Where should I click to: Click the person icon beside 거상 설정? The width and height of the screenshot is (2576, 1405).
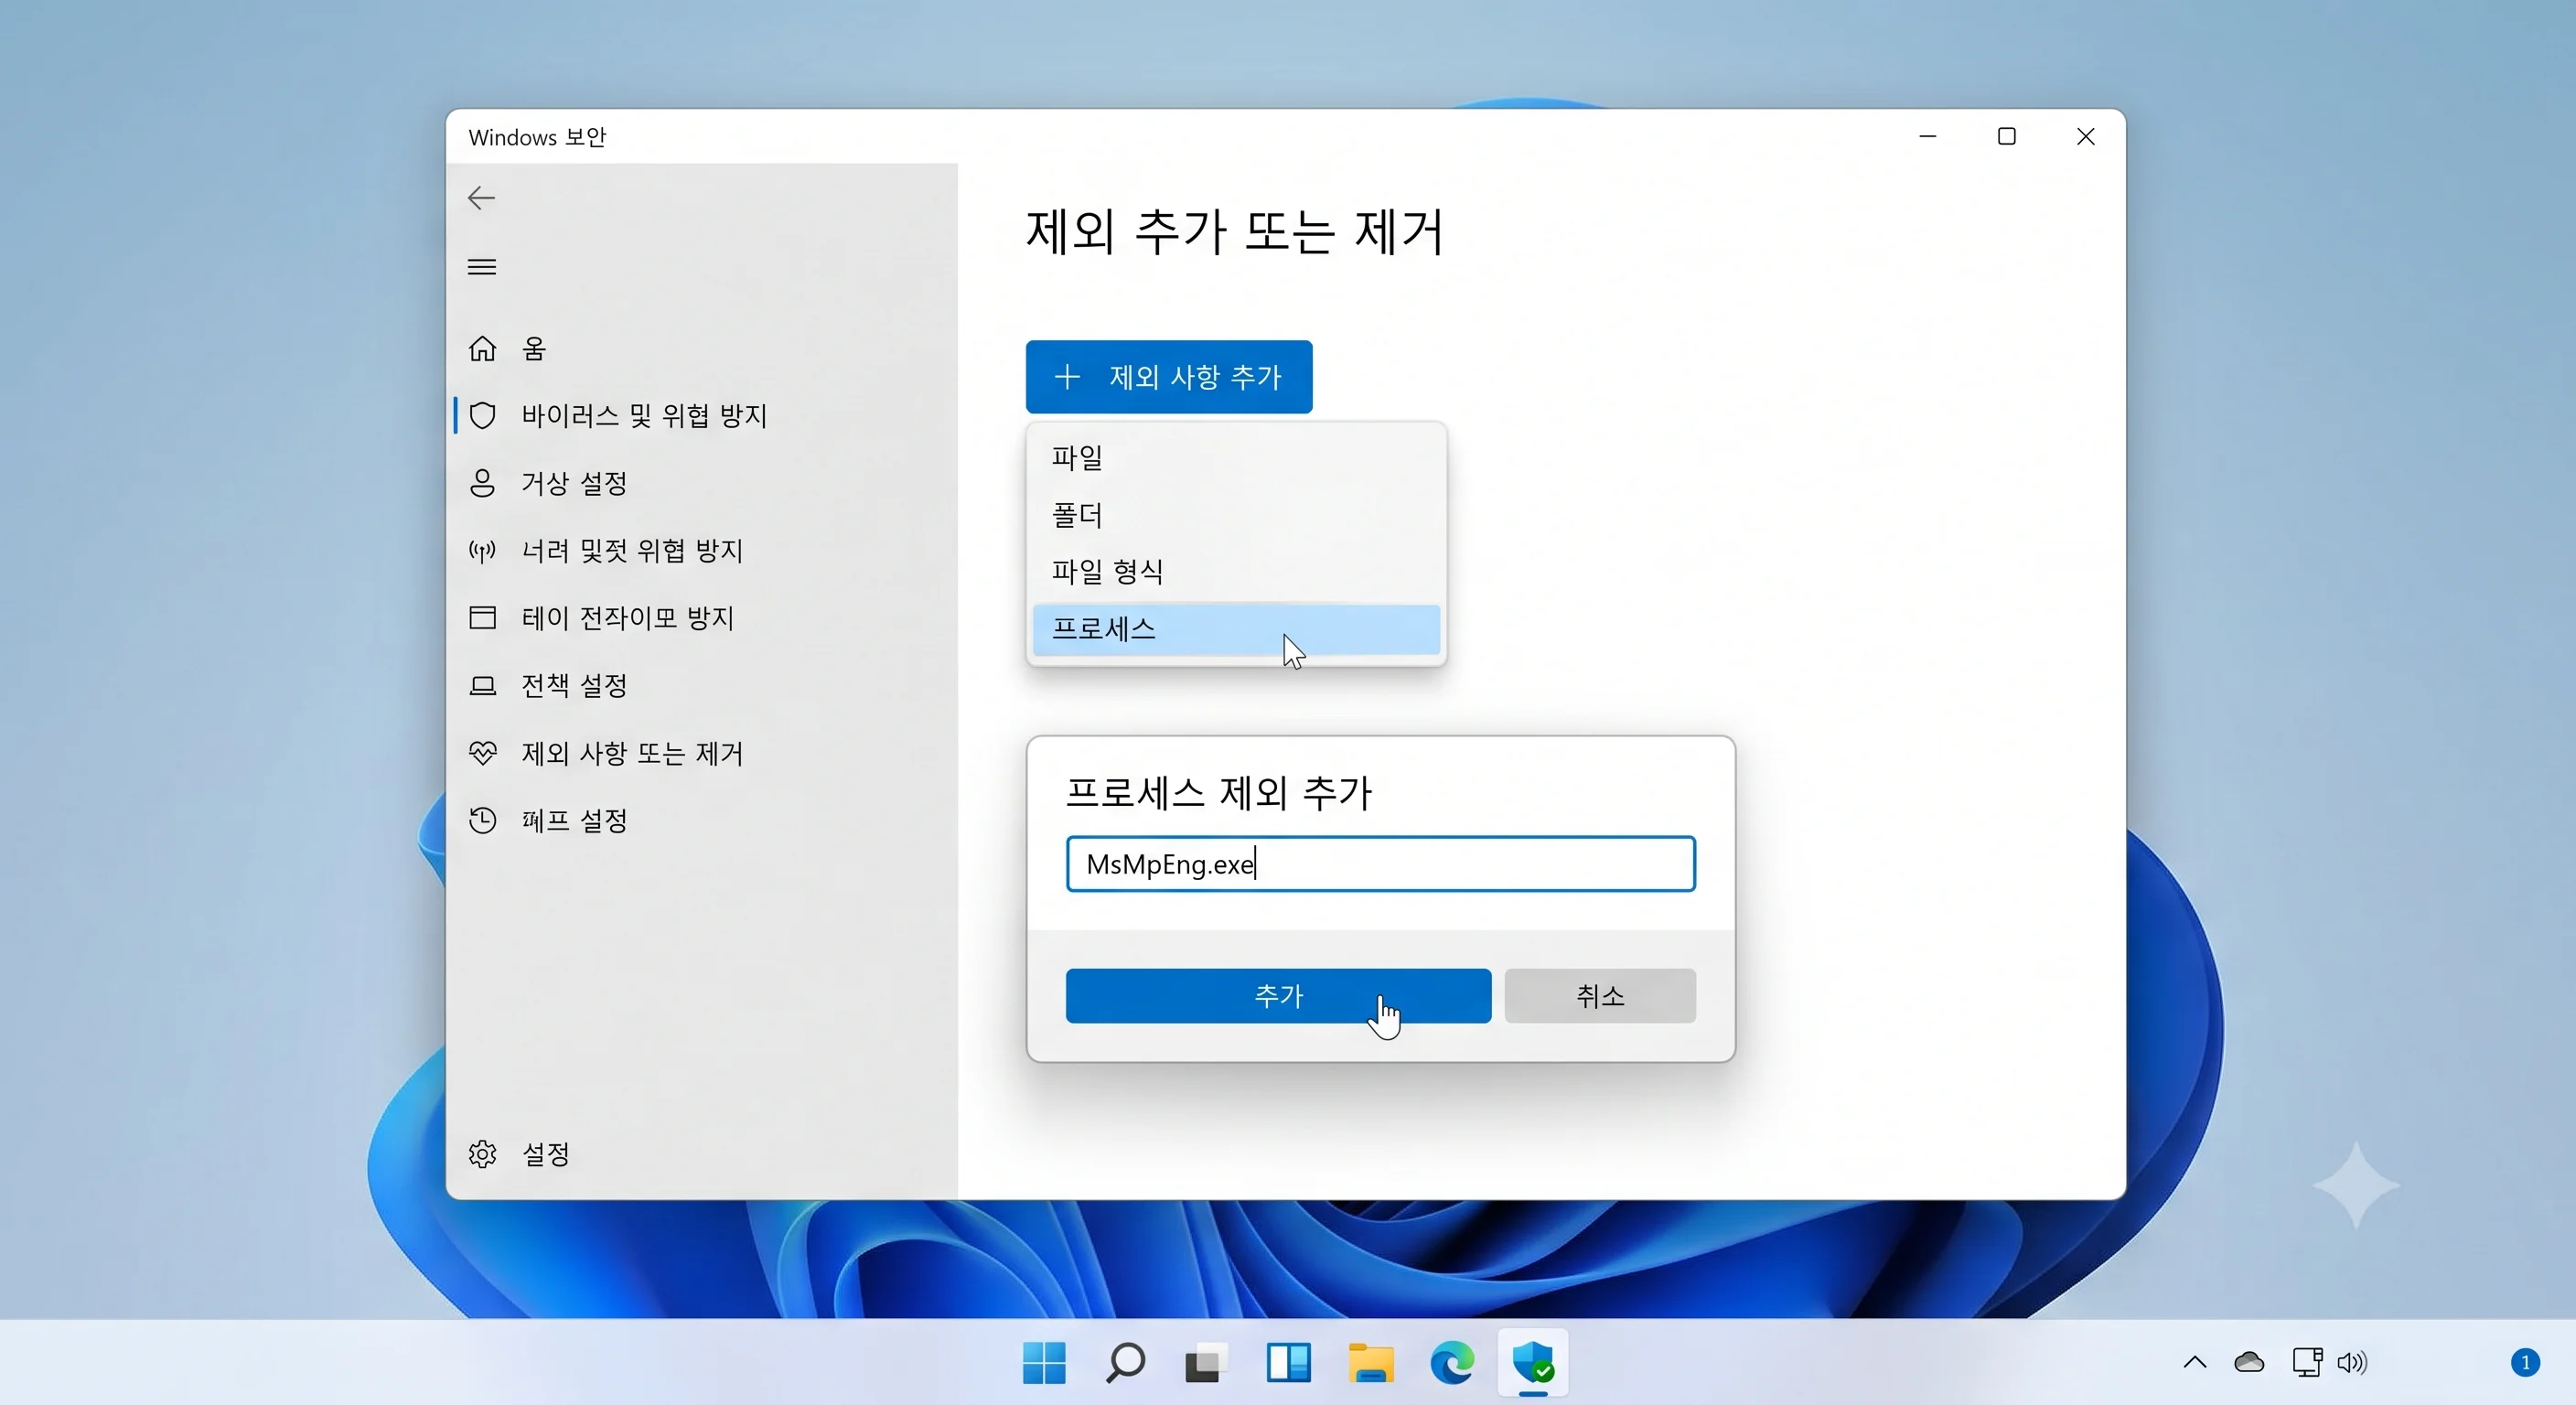click(482, 483)
